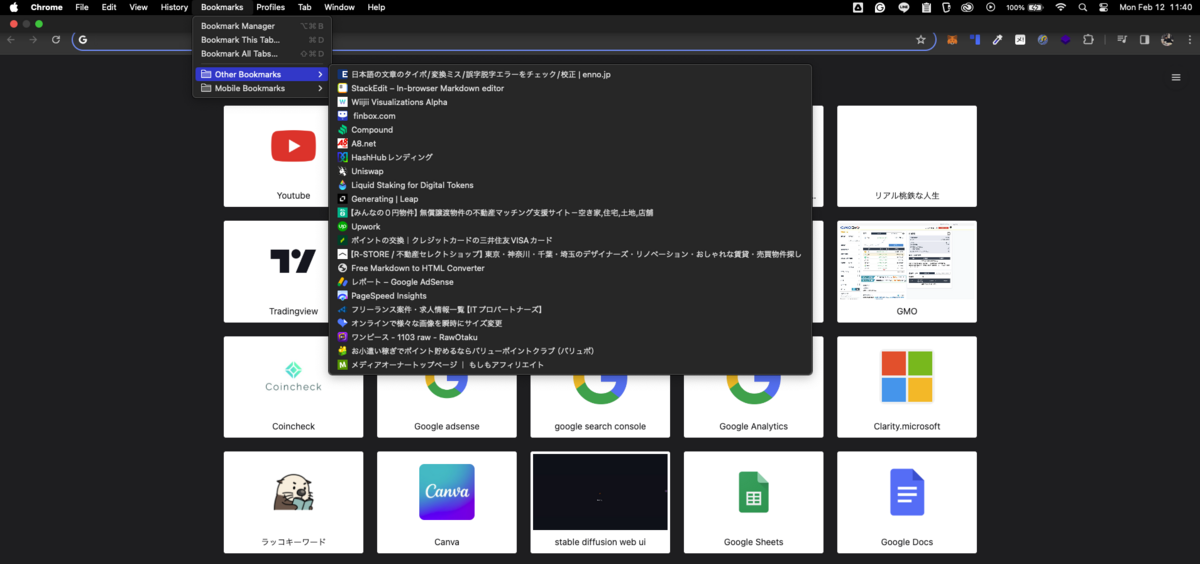The image size is (1200, 564).
Task: Choose Bookmark All Tabs from the menu
Action: pyautogui.click(x=262, y=54)
